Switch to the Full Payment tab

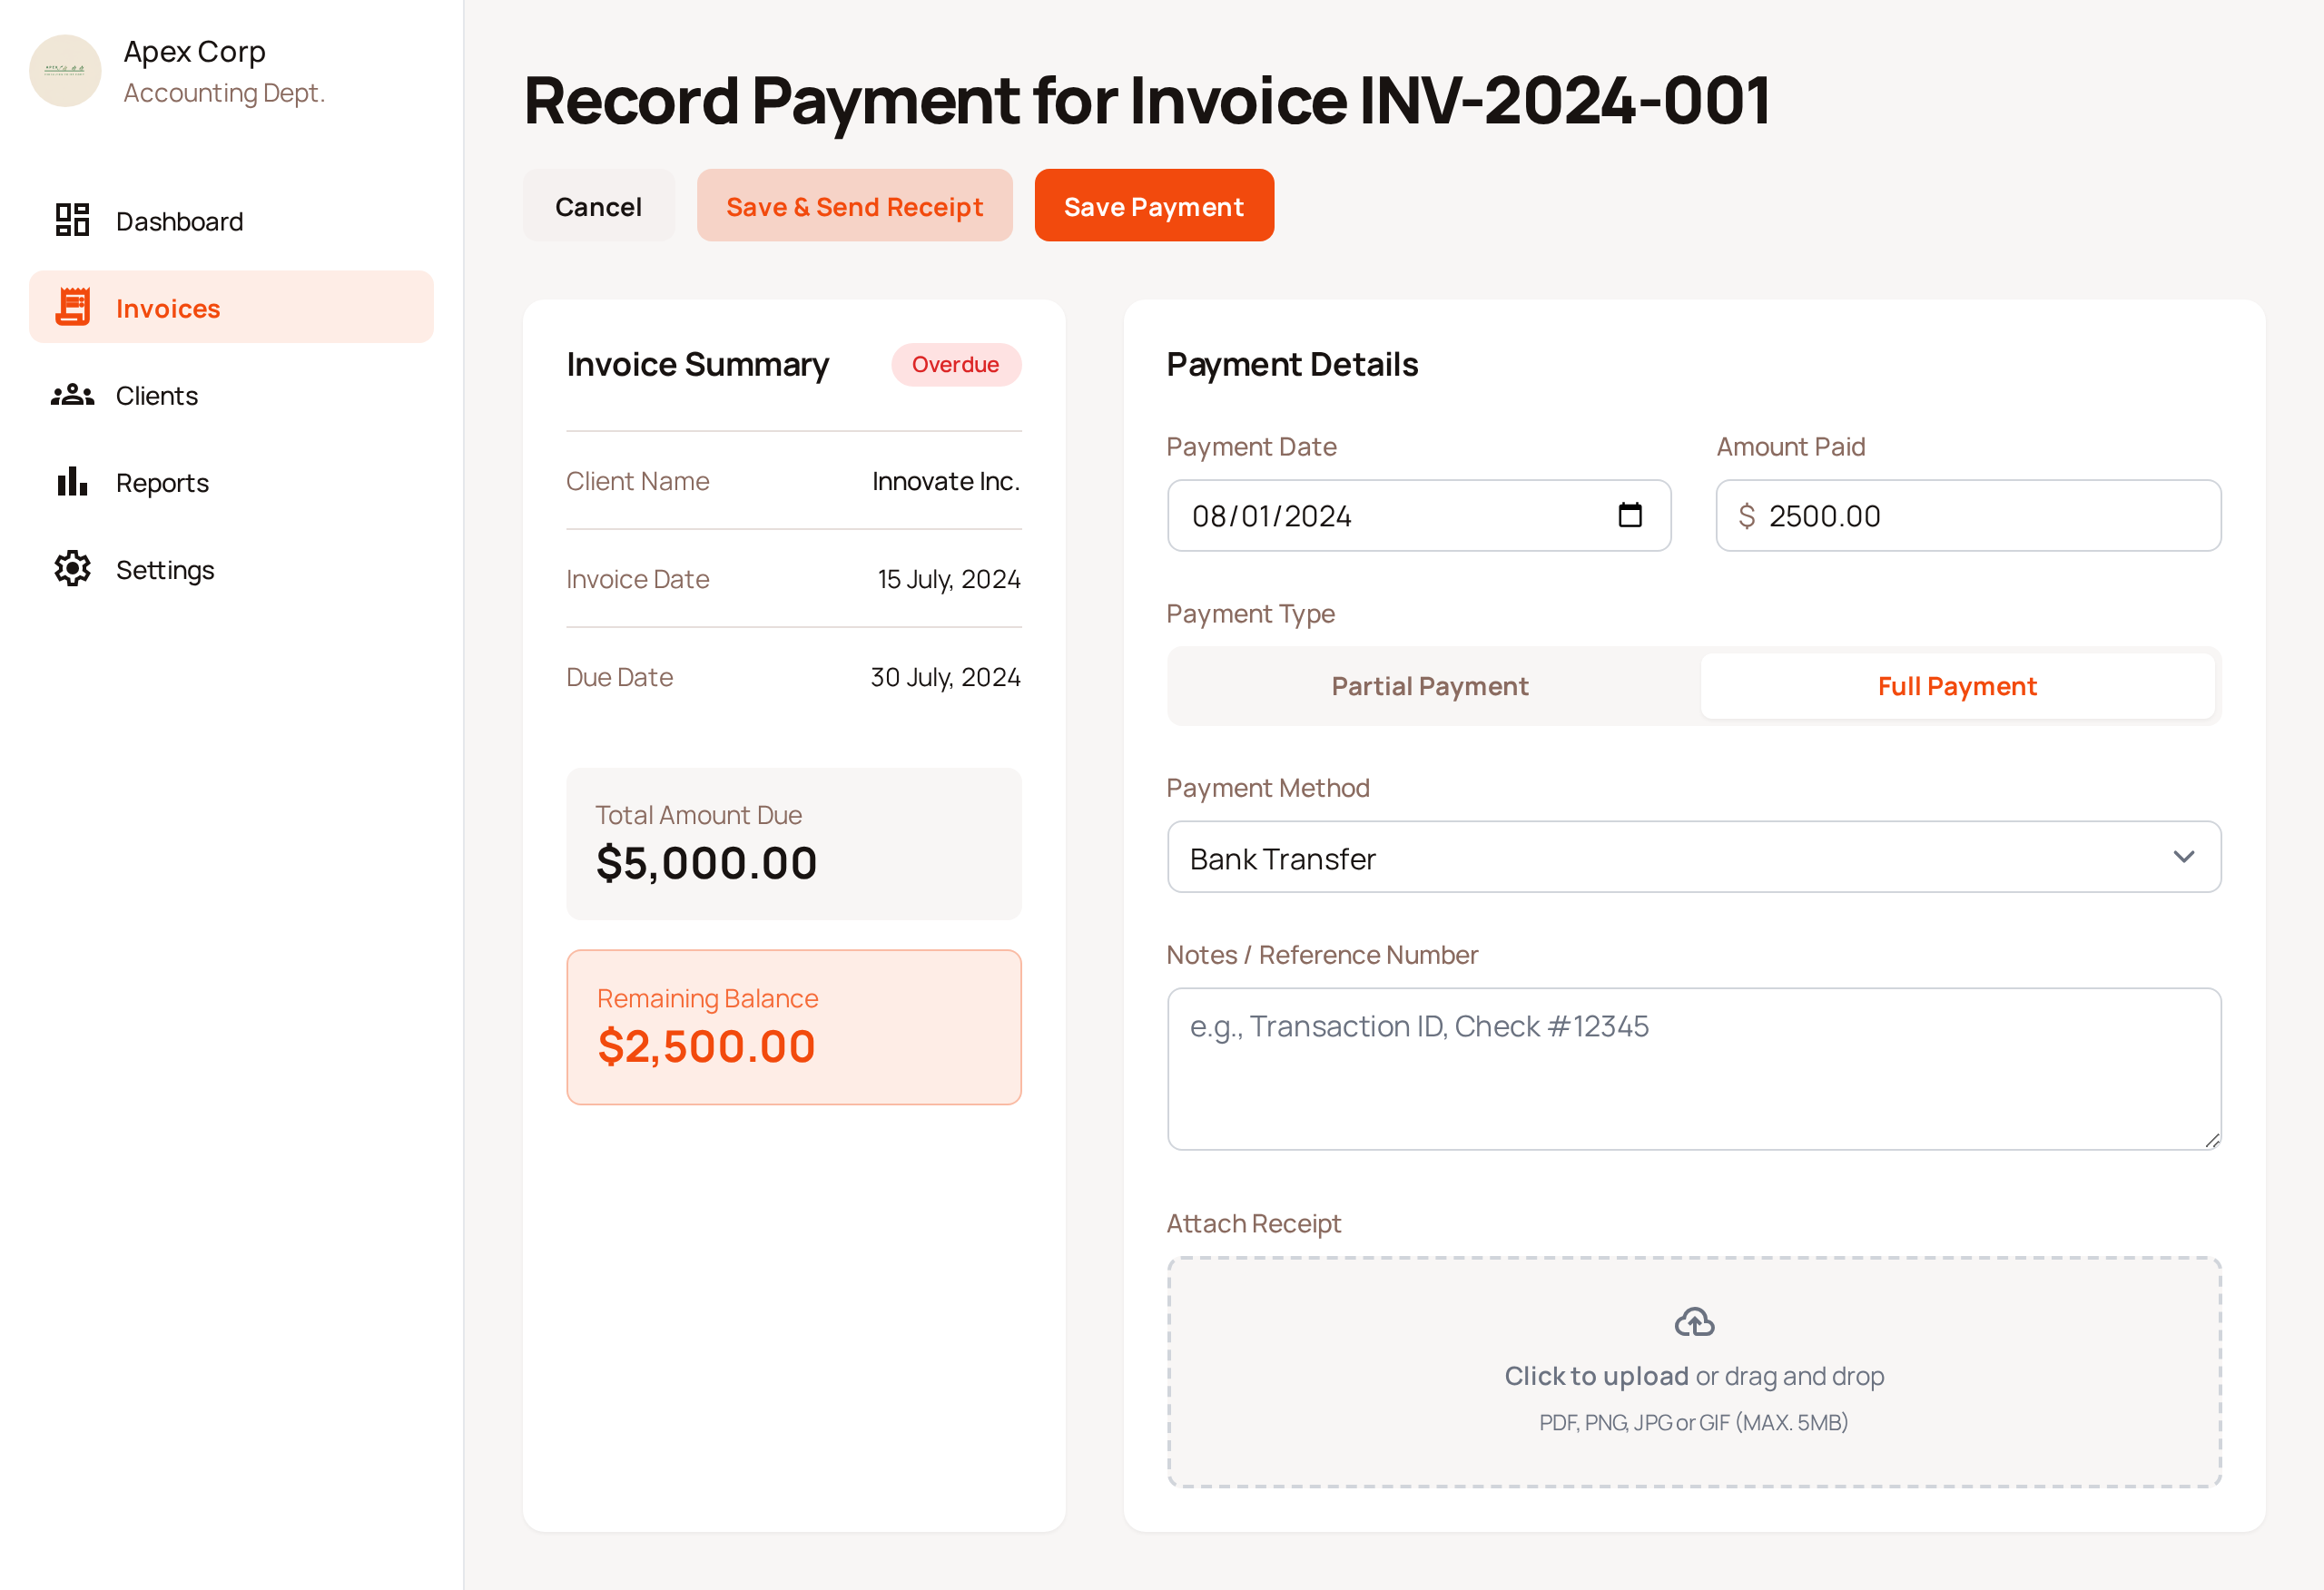pos(1957,686)
